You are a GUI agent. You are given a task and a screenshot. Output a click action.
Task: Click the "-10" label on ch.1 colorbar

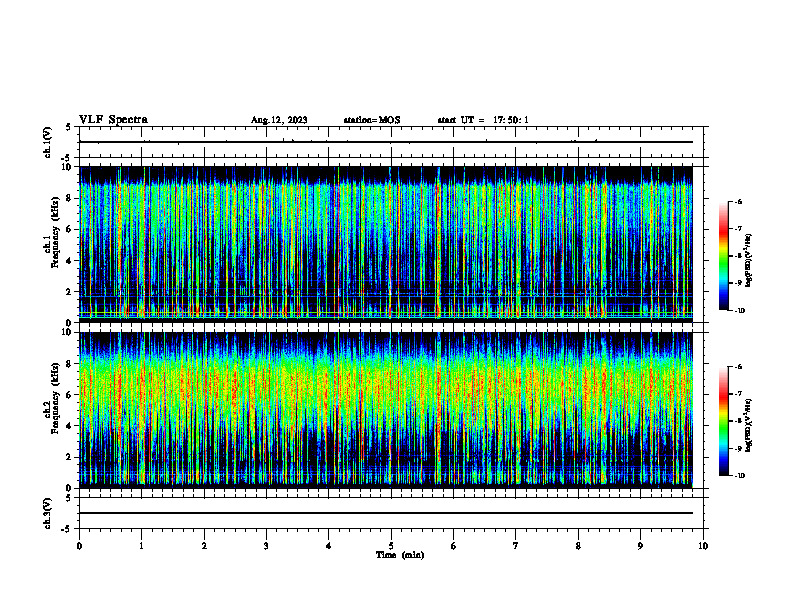739,311
